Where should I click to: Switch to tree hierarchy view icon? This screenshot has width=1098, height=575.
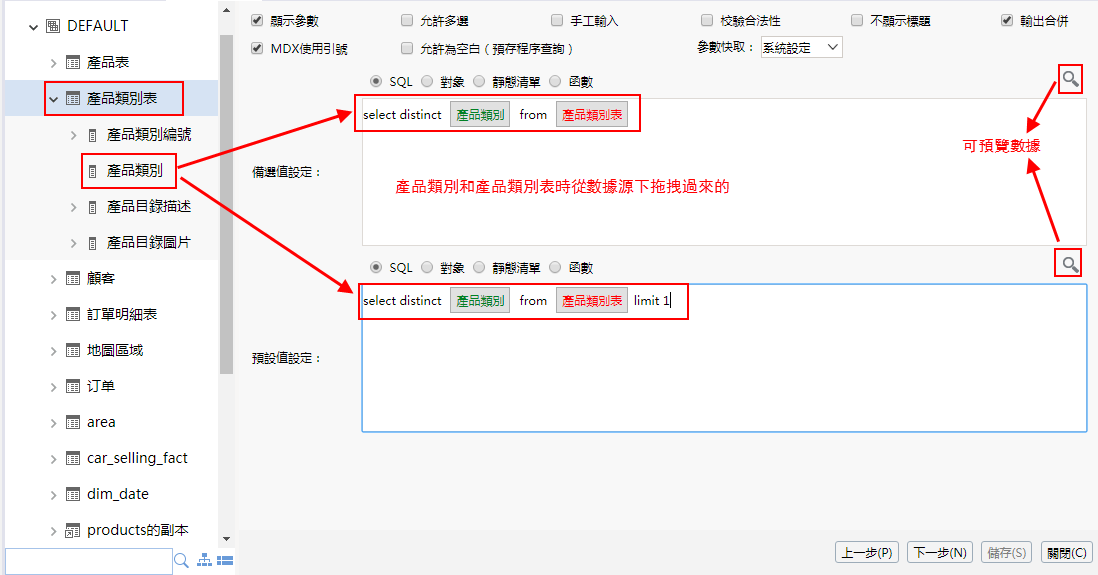[x=204, y=561]
